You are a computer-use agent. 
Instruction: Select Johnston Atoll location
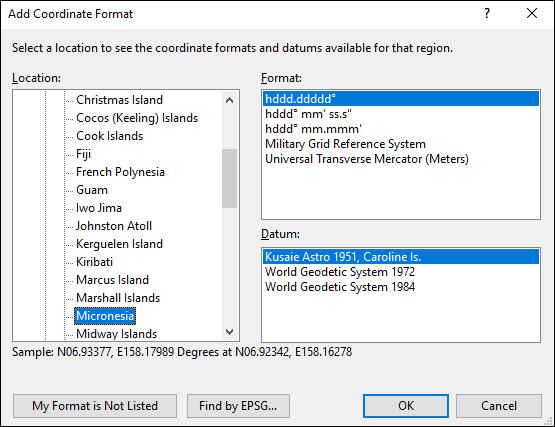coord(114,226)
